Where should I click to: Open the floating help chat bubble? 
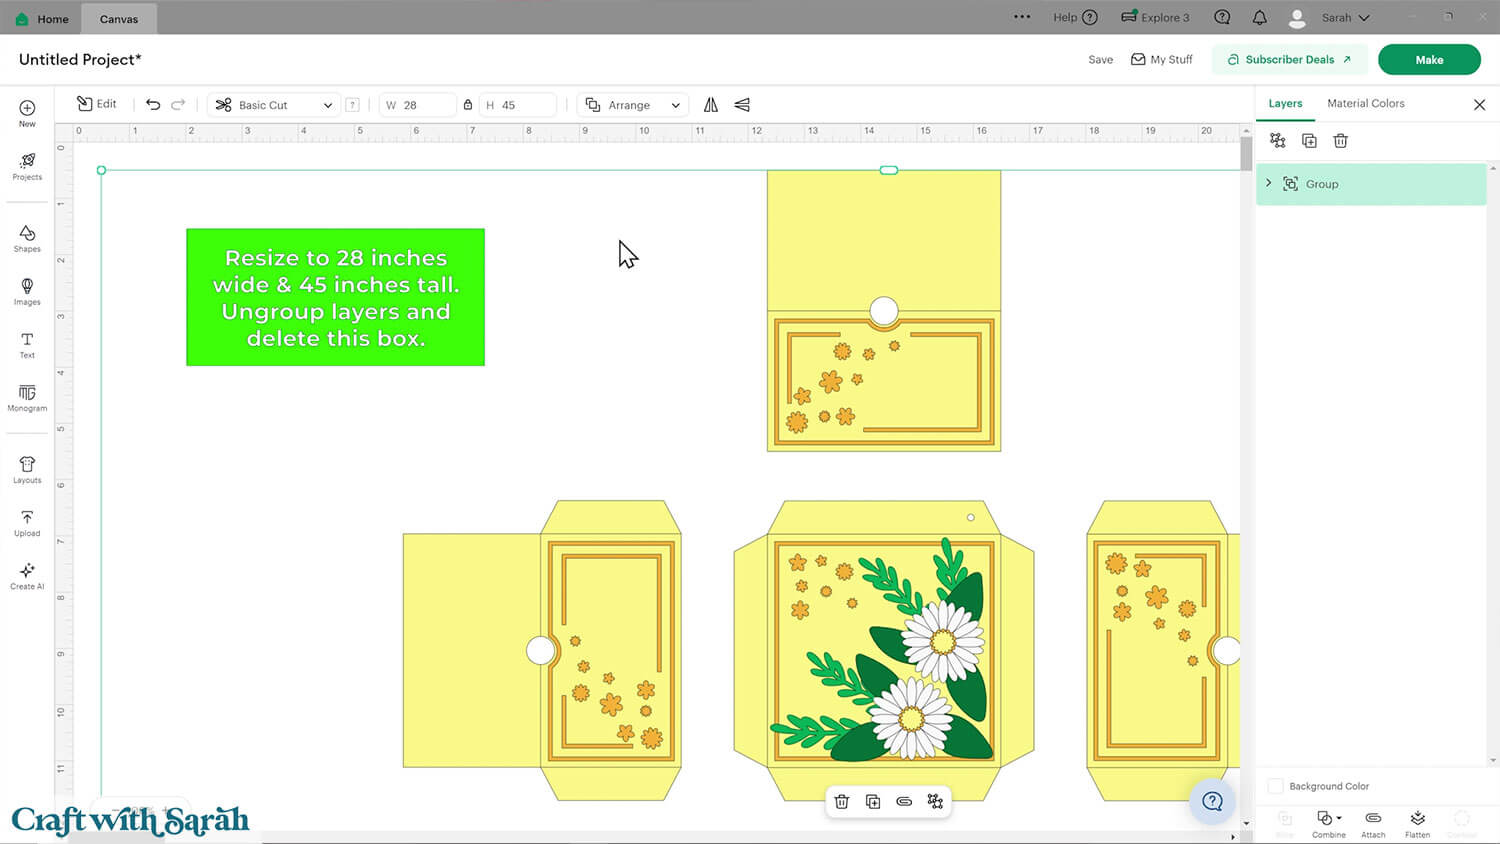1212,801
